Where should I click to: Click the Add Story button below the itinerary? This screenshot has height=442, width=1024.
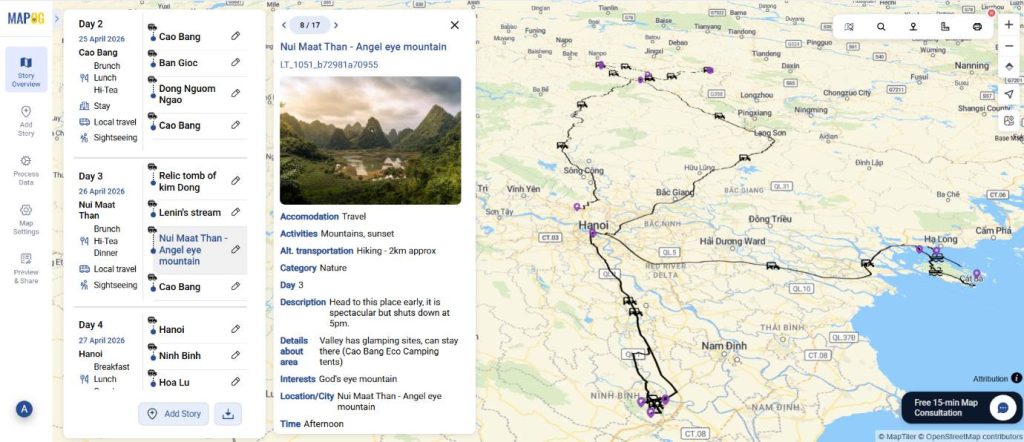(x=173, y=414)
